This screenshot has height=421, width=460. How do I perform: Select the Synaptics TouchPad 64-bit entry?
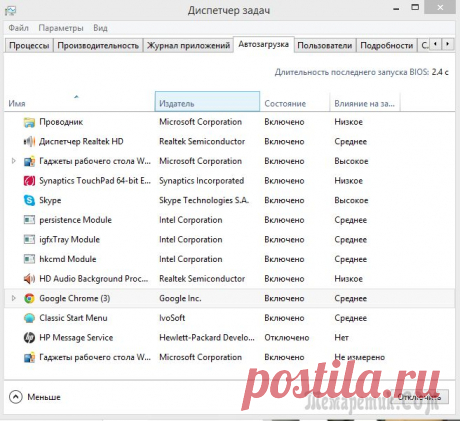pyautogui.click(x=95, y=181)
